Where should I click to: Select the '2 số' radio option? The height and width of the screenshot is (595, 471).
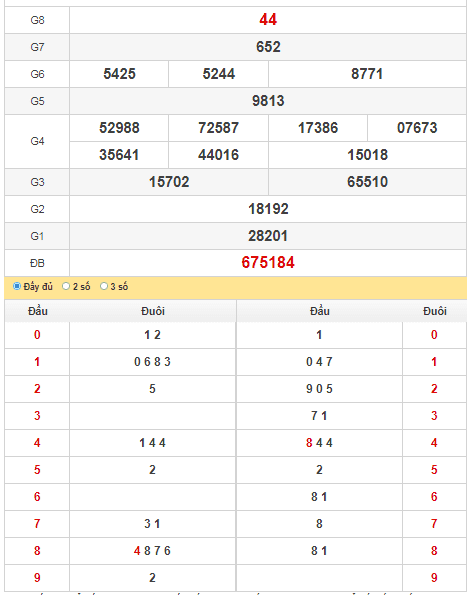coord(66,286)
